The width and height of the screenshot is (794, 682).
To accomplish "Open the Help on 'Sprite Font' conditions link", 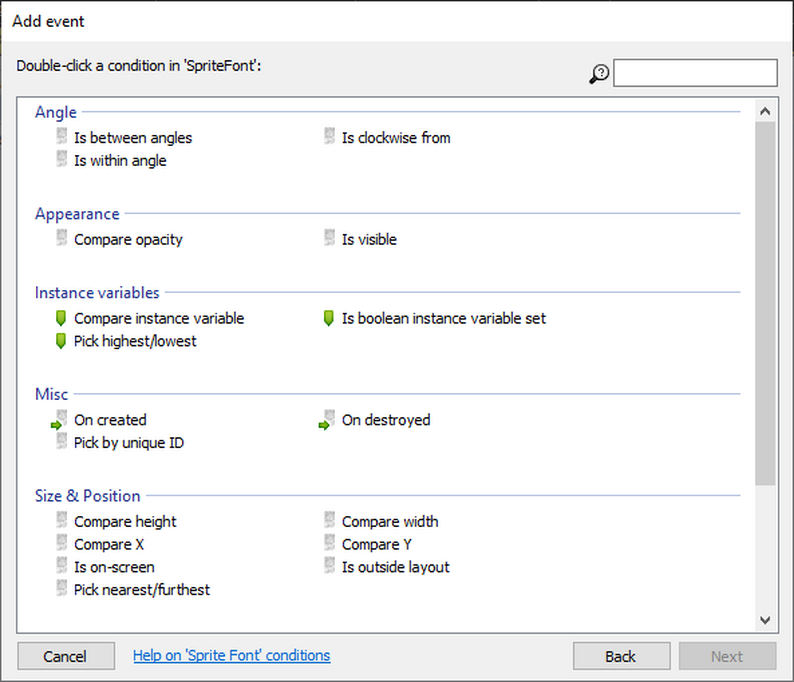I will pos(231,656).
